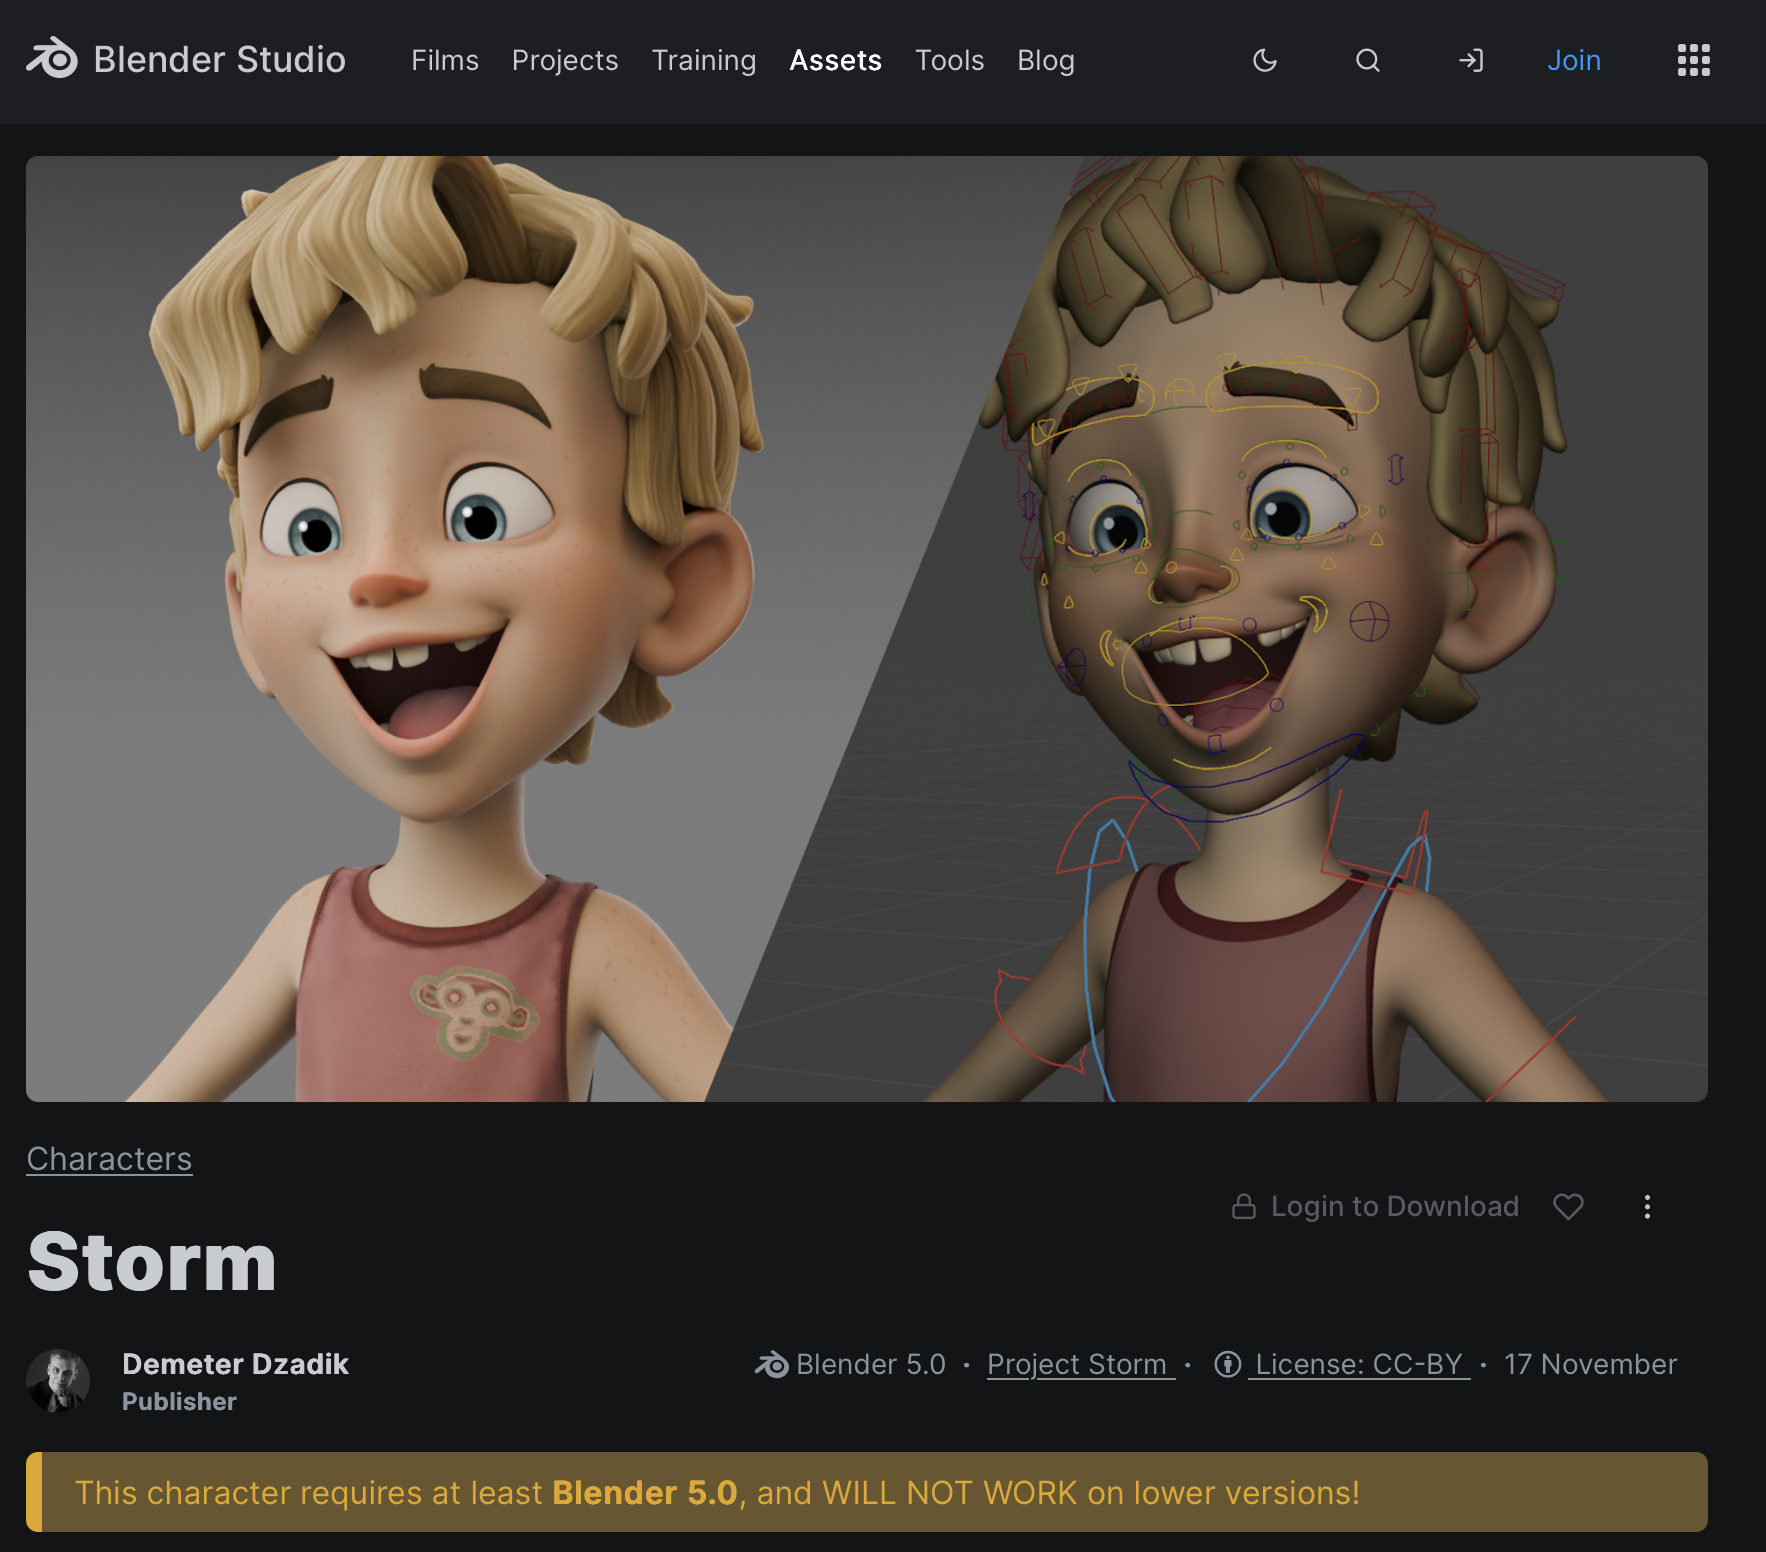Toggle dark mode with the moon icon
The image size is (1766, 1552).
(1265, 61)
